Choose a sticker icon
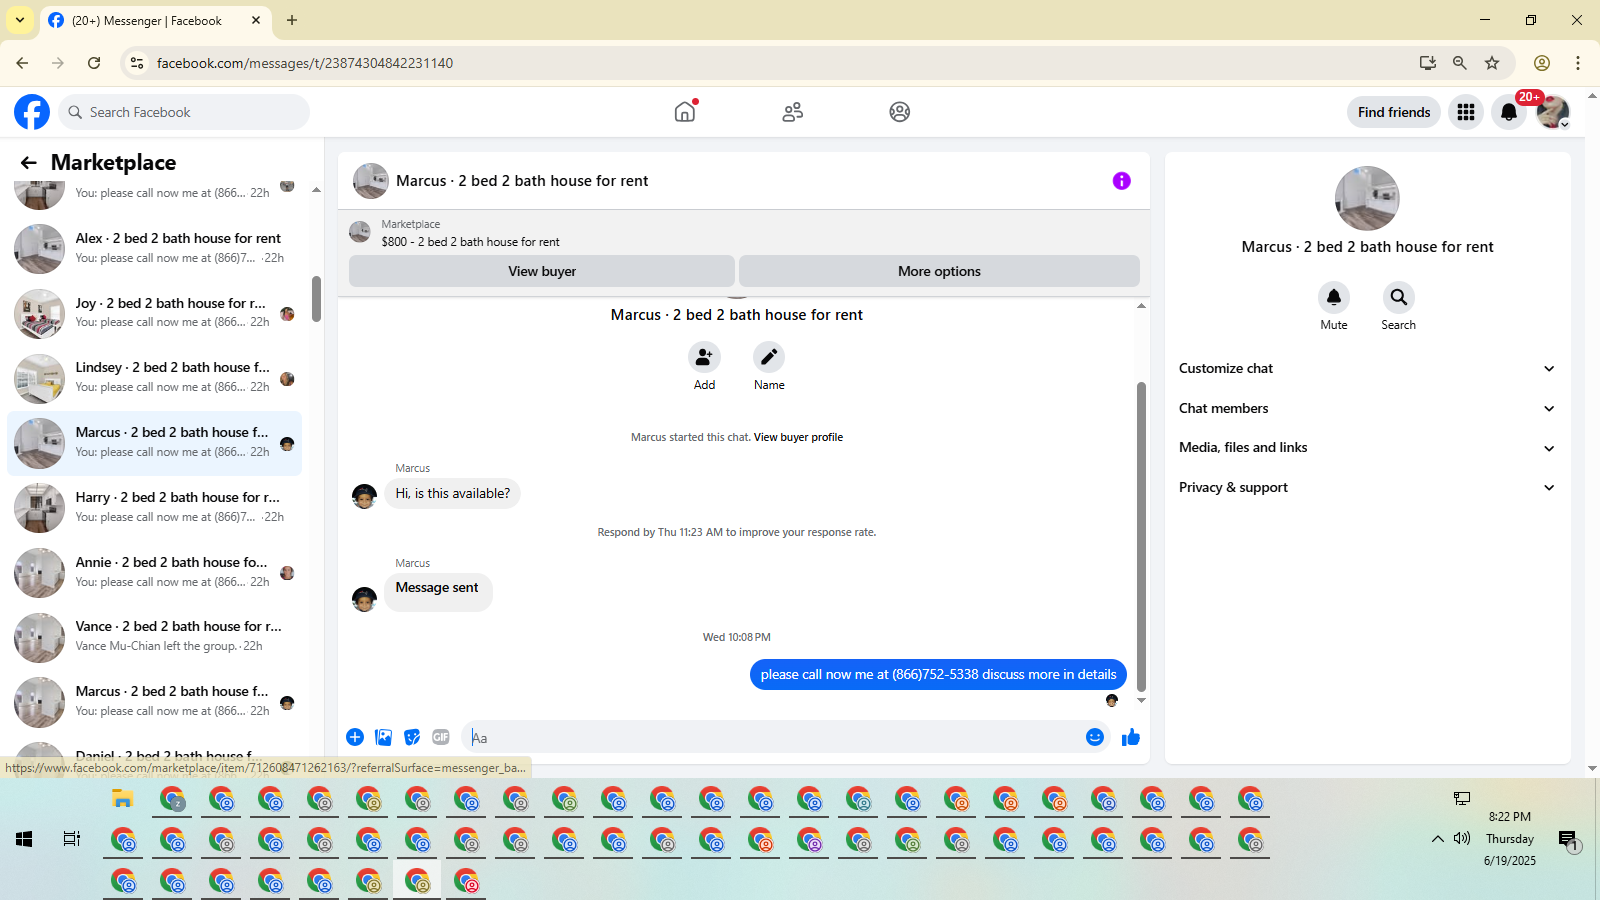The image size is (1600, 900). pyautogui.click(x=412, y=737)
